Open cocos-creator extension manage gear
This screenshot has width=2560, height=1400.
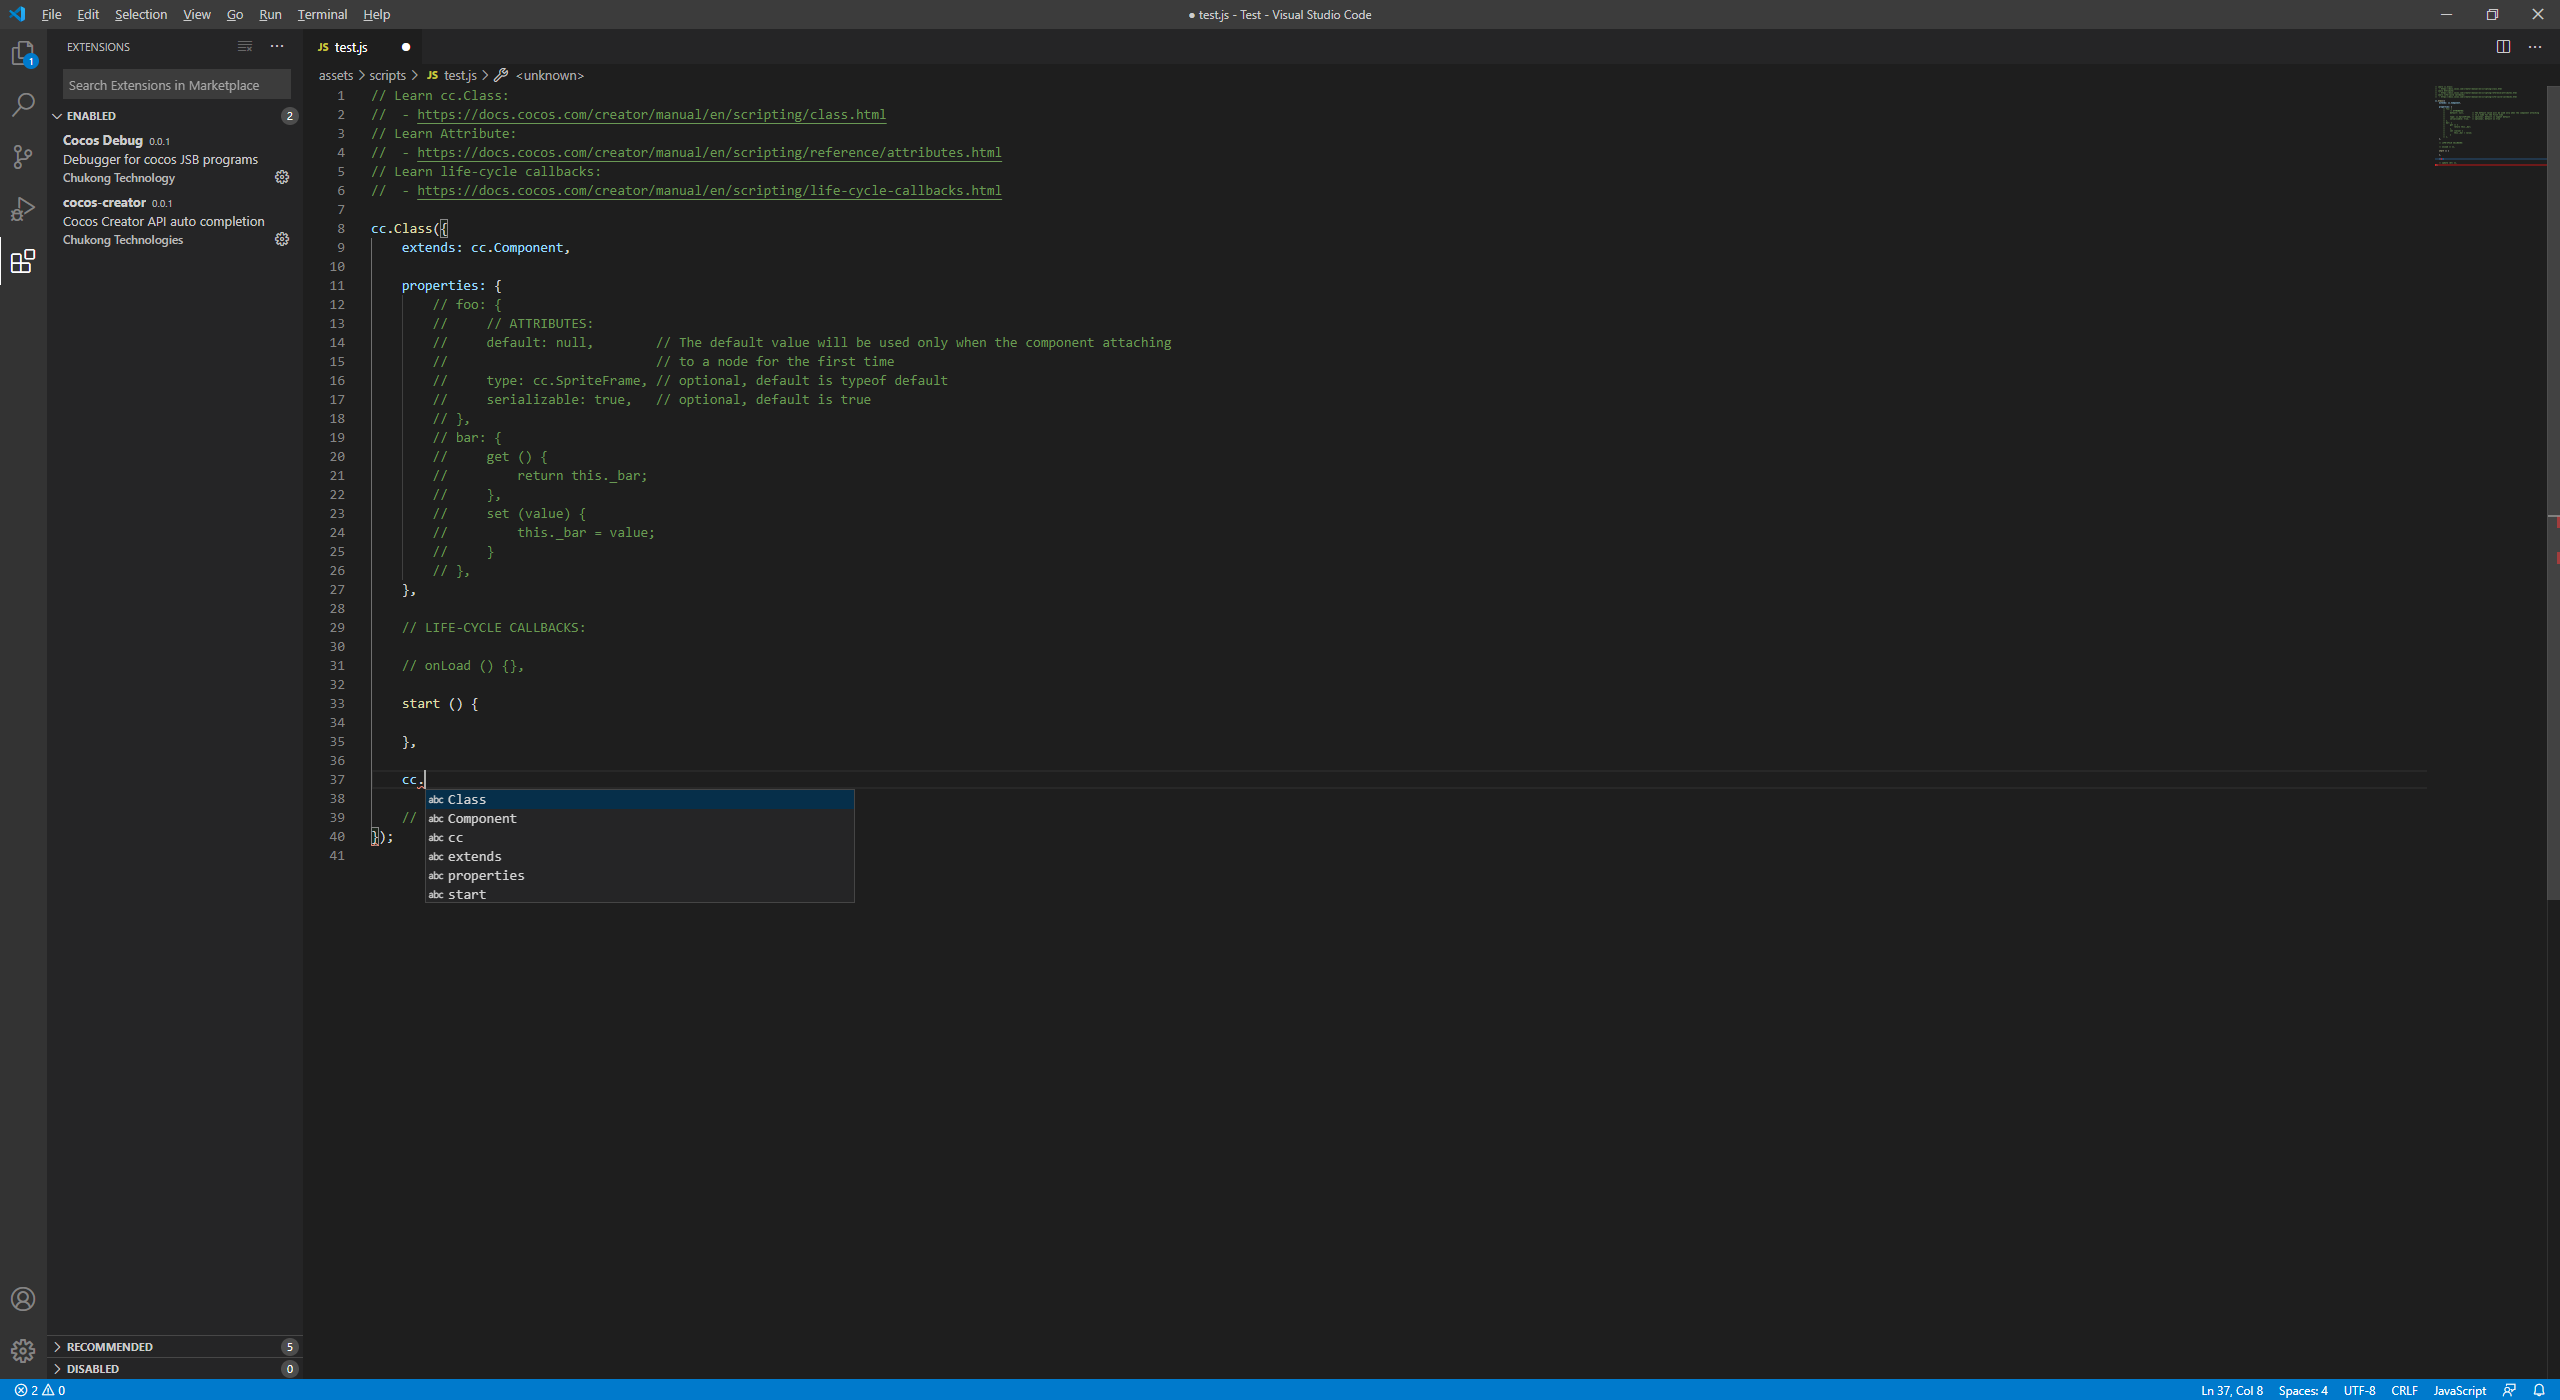pyautogui.click(x=282, y=239)
